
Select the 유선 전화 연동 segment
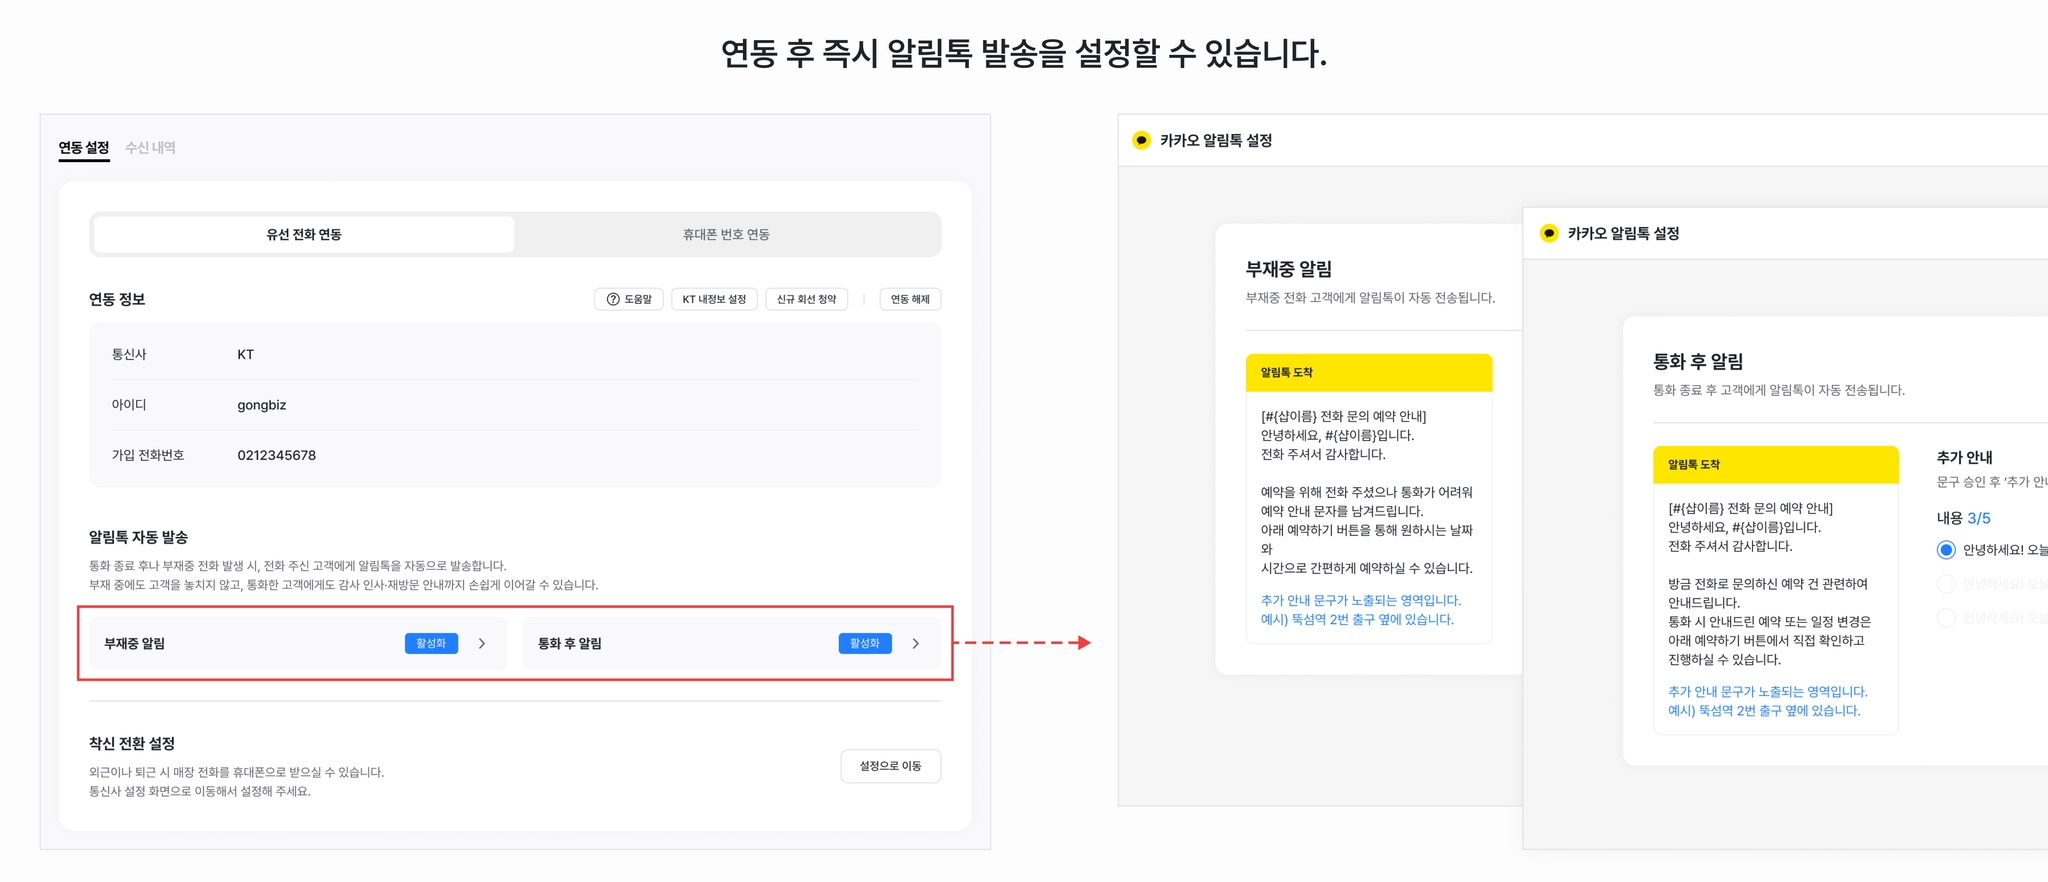click(304, 234)
